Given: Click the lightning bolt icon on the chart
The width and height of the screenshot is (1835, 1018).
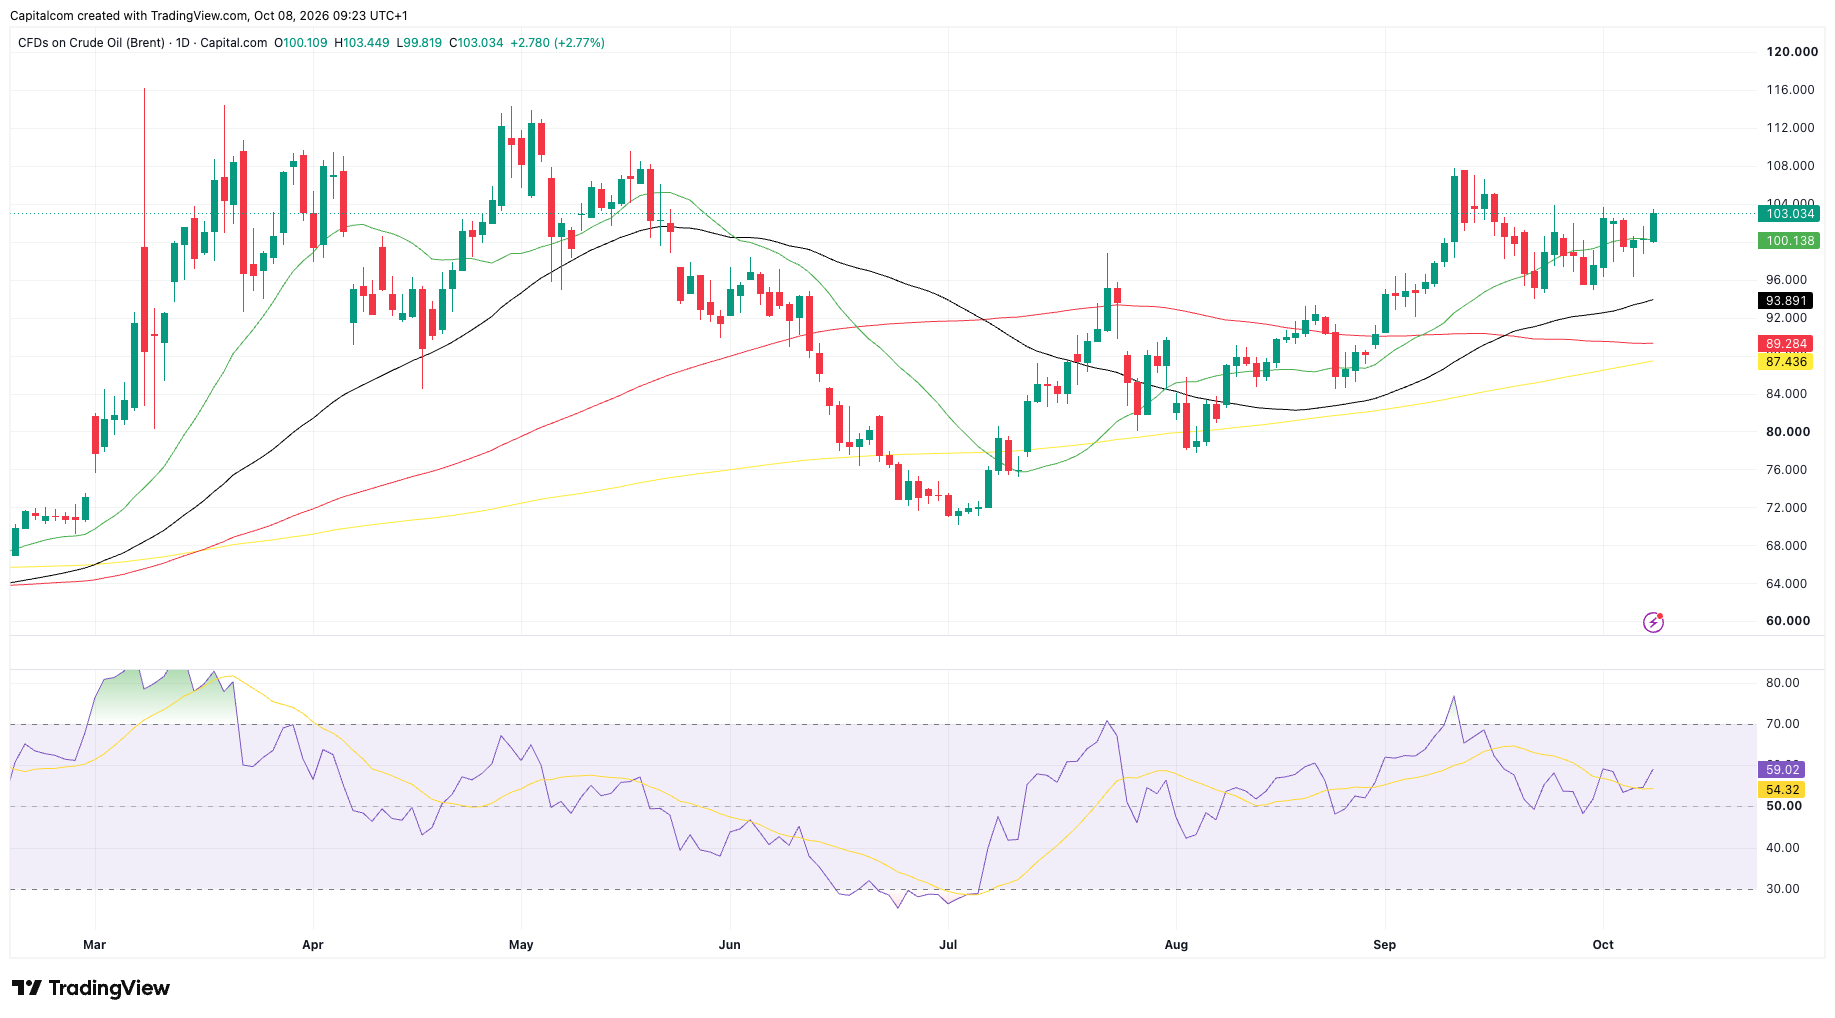Looking at the screenshot, I should click(1653, 623).
